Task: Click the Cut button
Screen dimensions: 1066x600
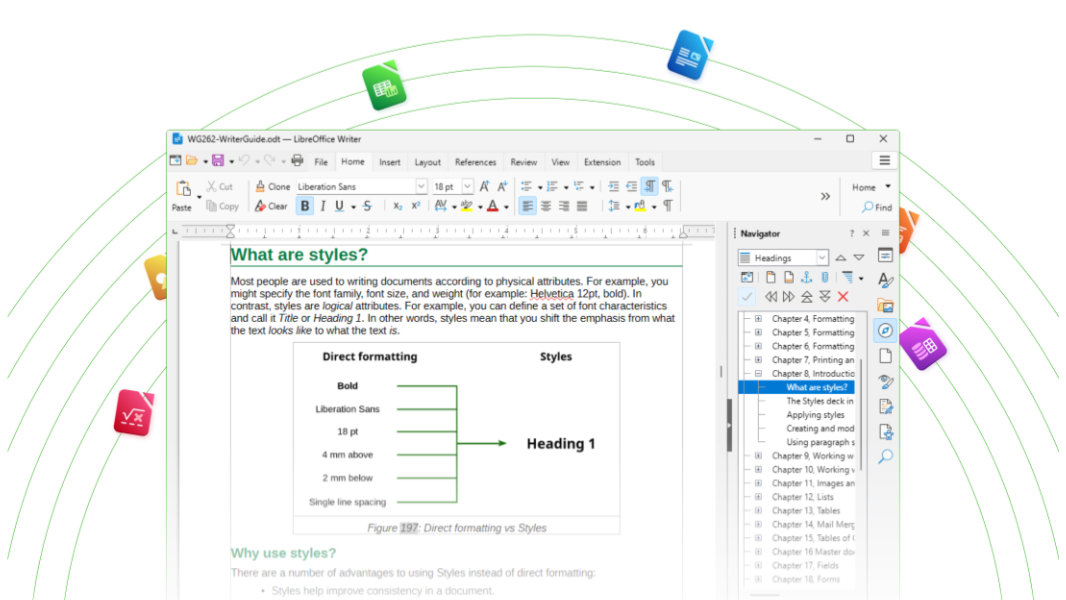Action: [x=220, y=186]
